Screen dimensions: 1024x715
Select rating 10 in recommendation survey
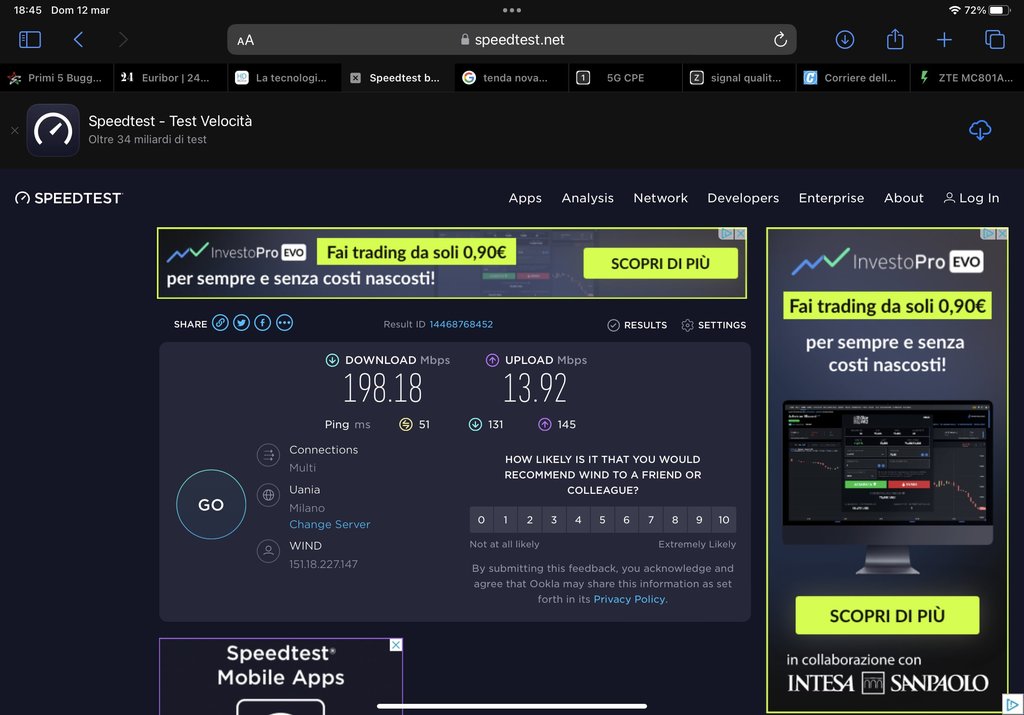tap(723, 520)
